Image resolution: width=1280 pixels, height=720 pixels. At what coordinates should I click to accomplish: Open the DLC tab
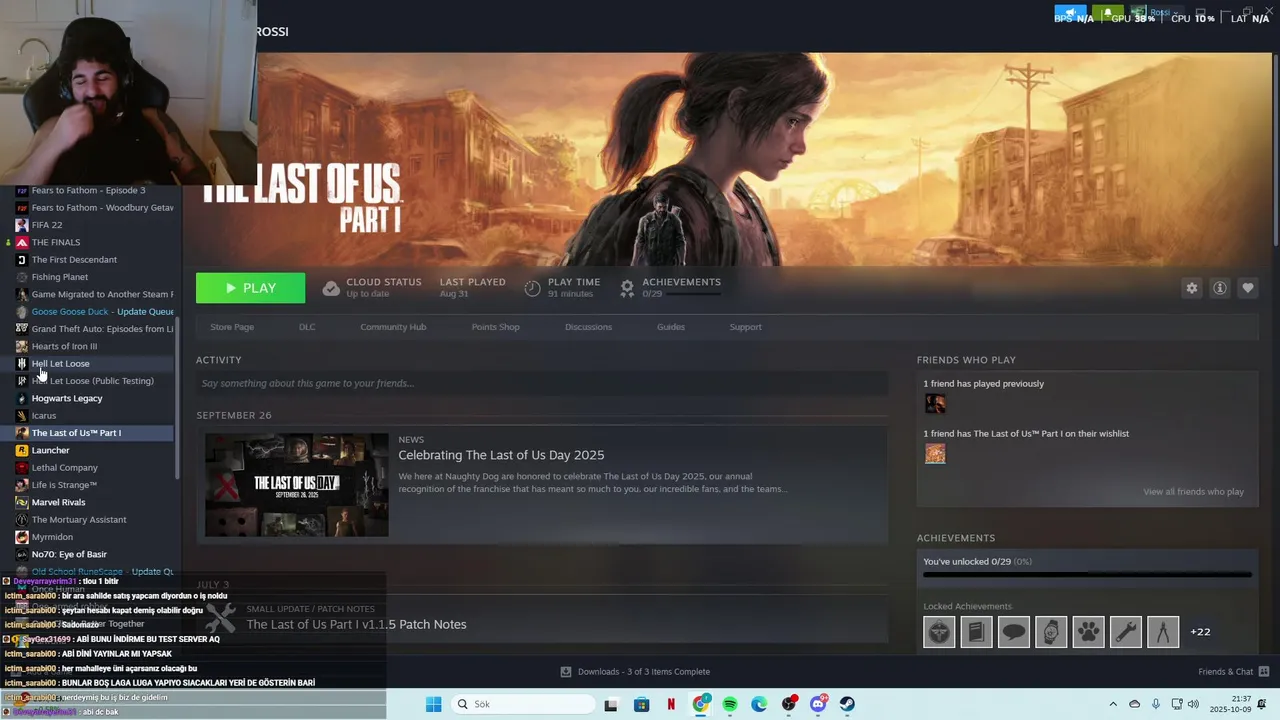click(307, 327)
